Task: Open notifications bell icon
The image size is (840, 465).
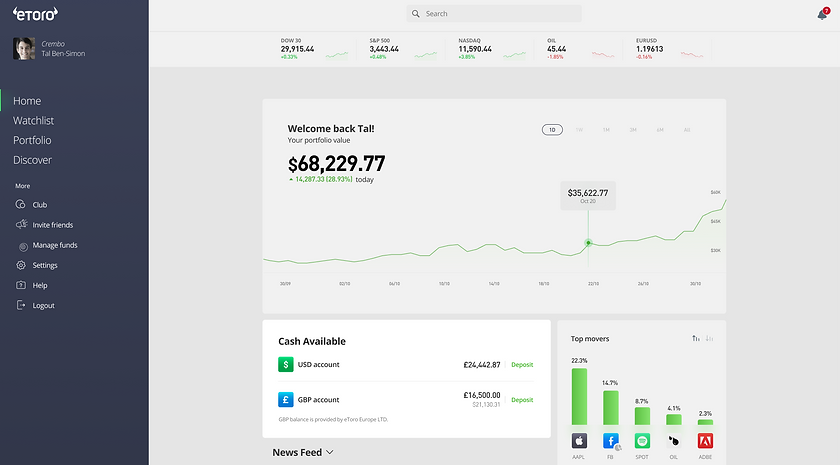Action: tap(823, 14)
